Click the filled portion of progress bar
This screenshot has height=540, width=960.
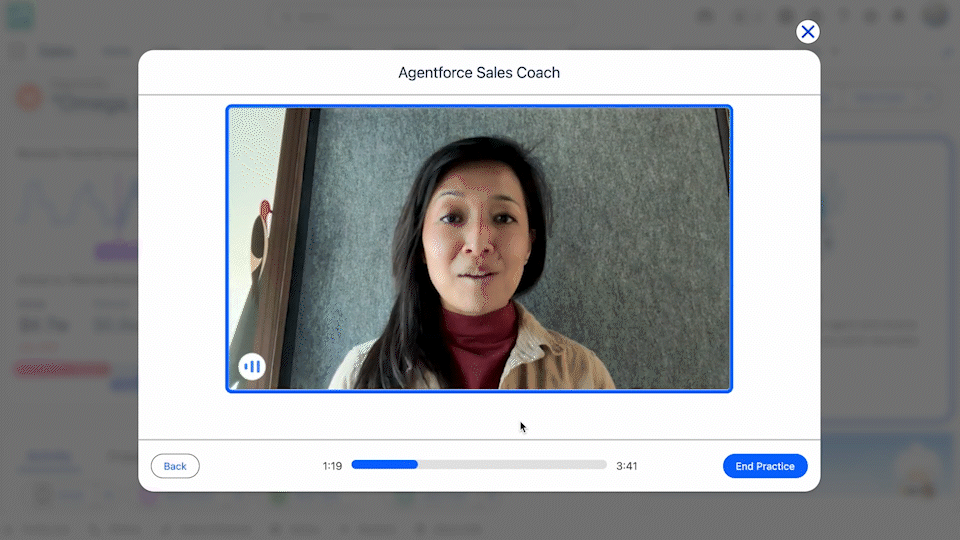pyautogui.click(x=384, y=465)
